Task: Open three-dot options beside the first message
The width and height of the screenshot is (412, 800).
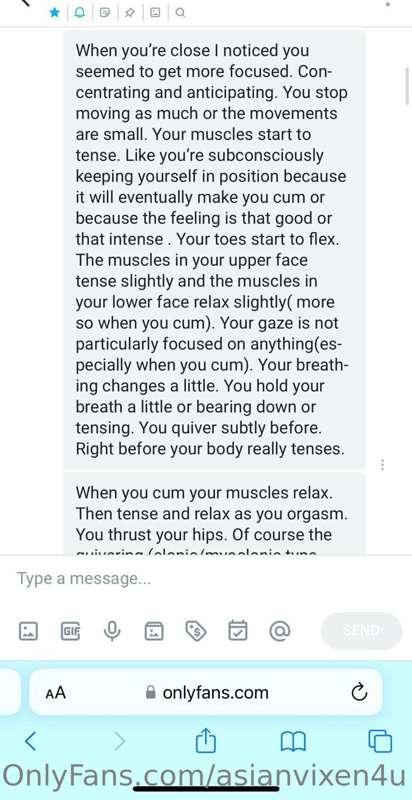Action: point(382,464)
